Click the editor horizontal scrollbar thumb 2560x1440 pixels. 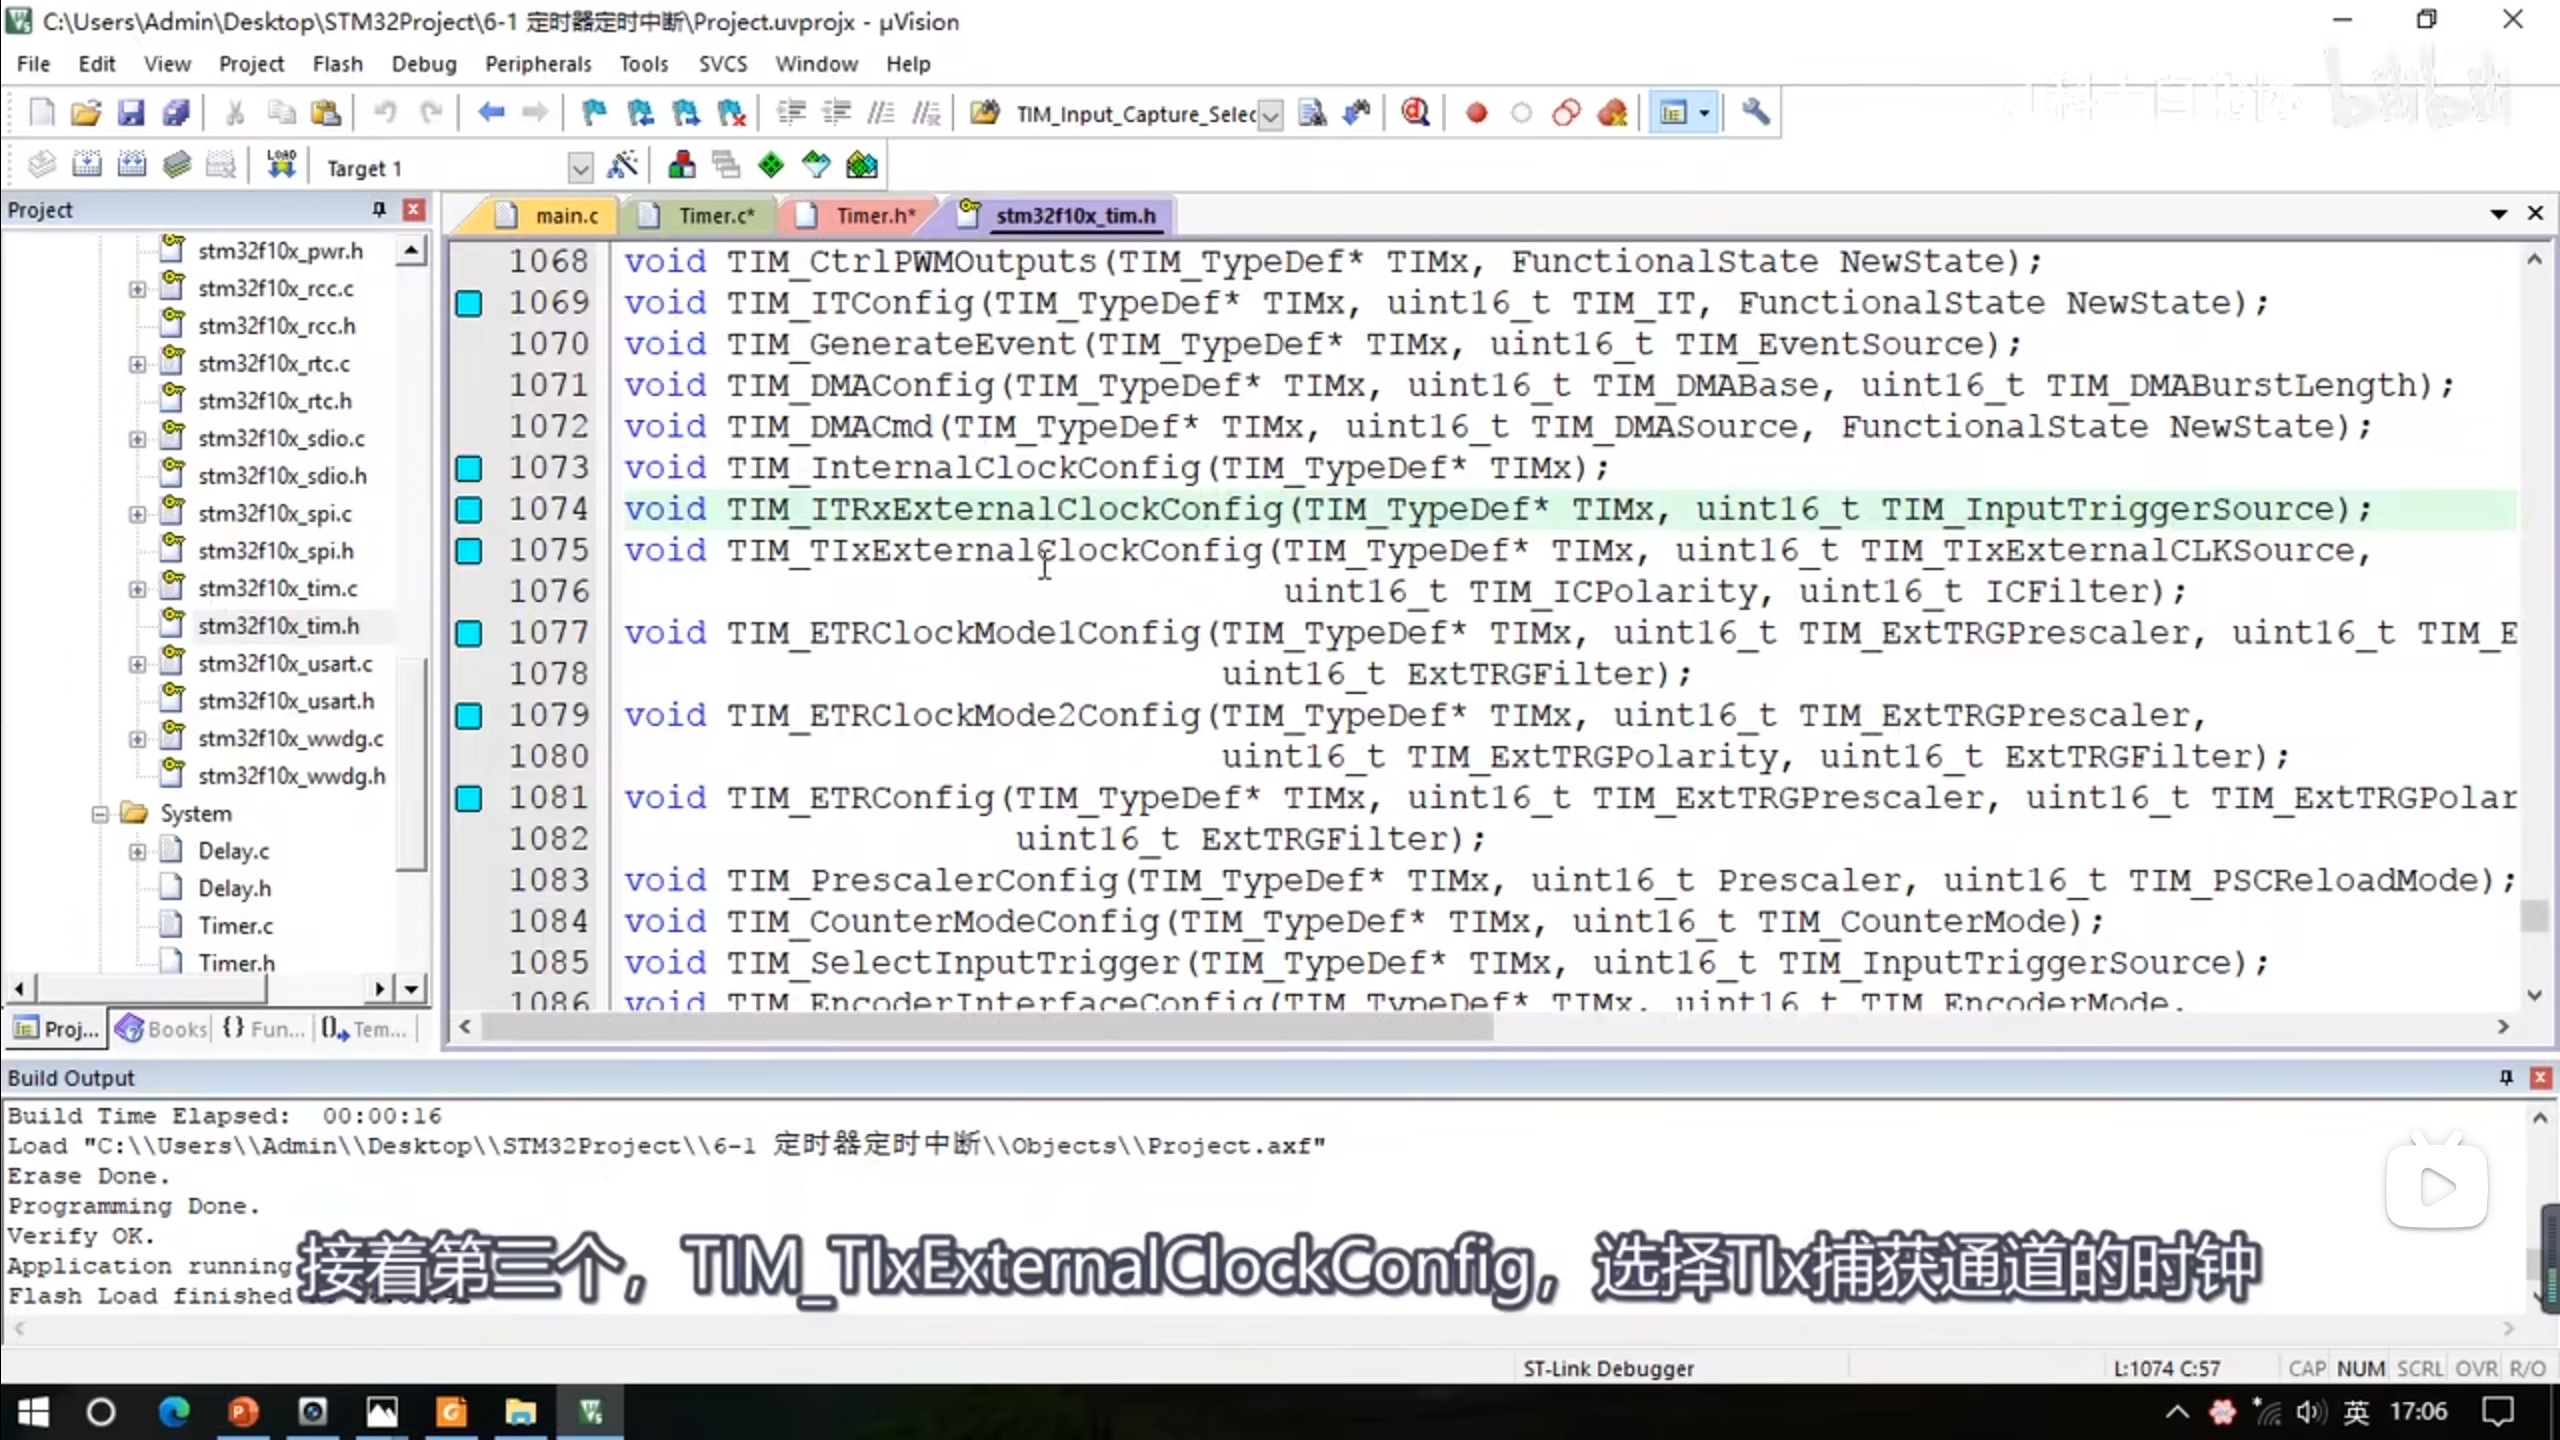[x=985, y=1027]
